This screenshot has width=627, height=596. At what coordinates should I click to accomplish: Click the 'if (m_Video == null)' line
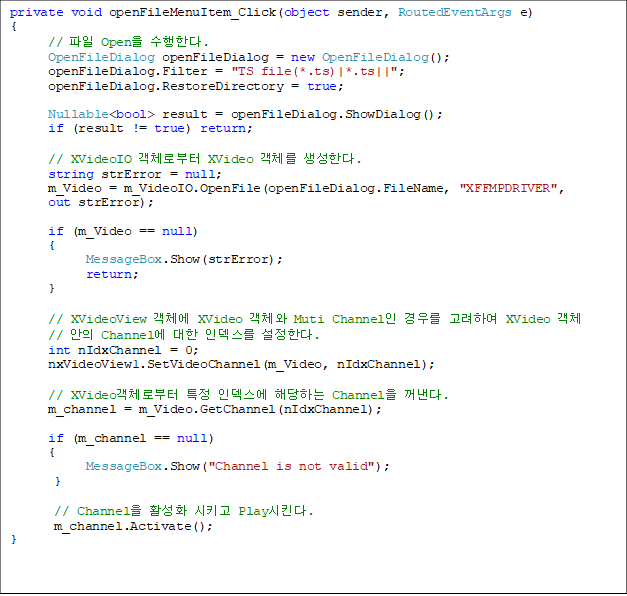pyautogui.click(x=123, y=232)
